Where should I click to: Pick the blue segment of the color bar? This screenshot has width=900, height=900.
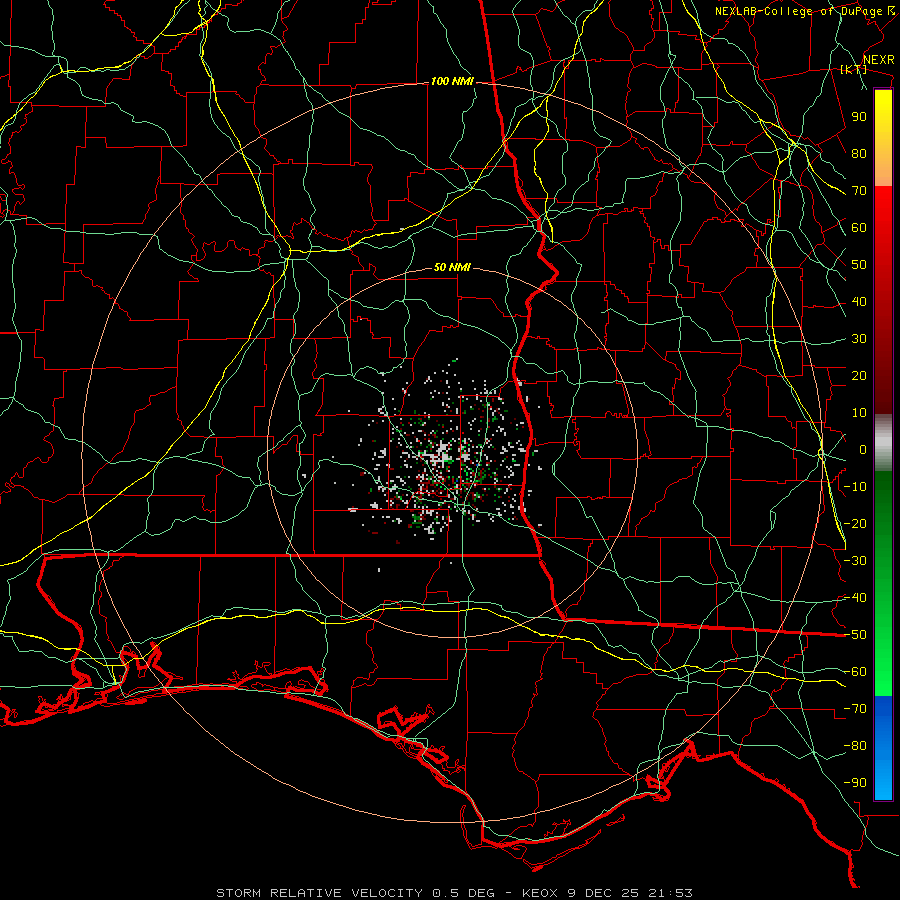point(883,748)
